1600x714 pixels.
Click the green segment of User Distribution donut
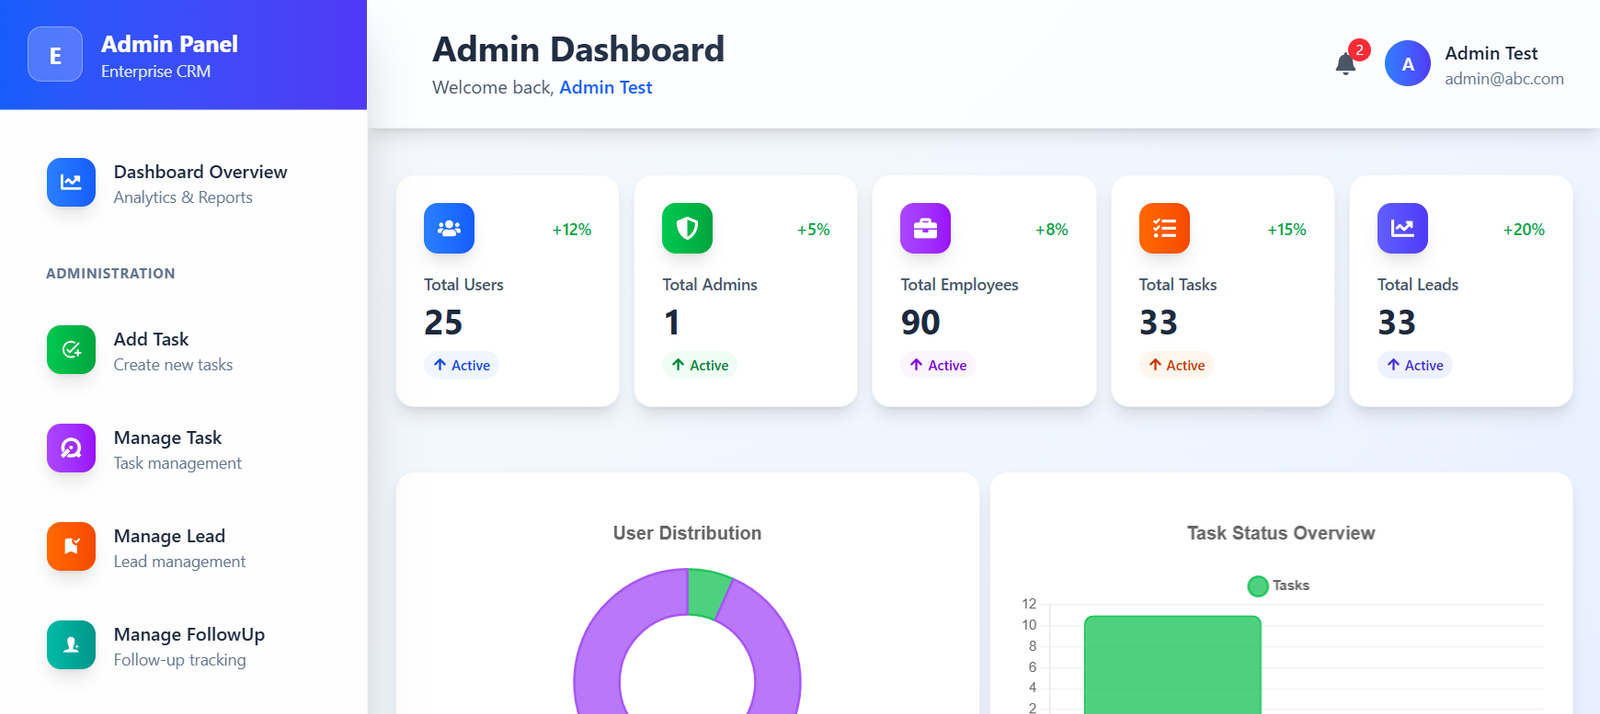coord(708,592)
